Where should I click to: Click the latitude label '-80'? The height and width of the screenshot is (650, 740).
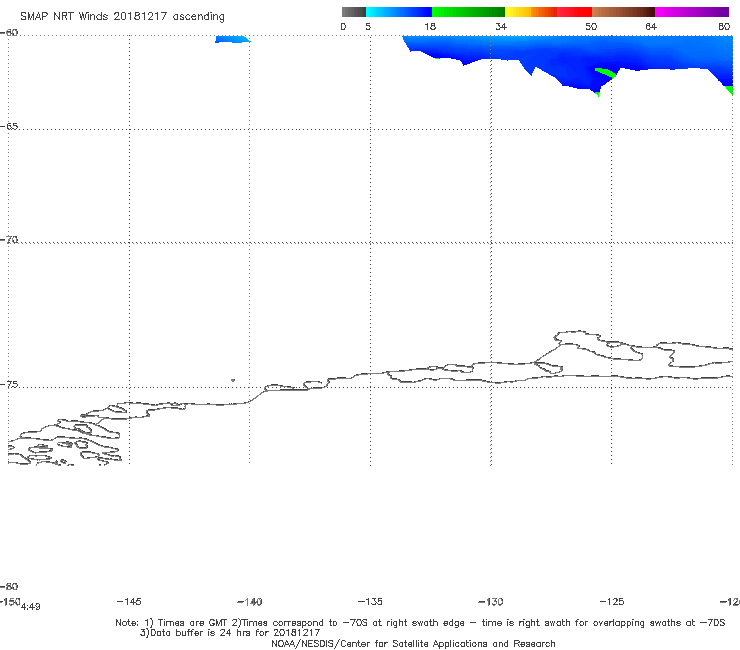[x=9, y=586]
